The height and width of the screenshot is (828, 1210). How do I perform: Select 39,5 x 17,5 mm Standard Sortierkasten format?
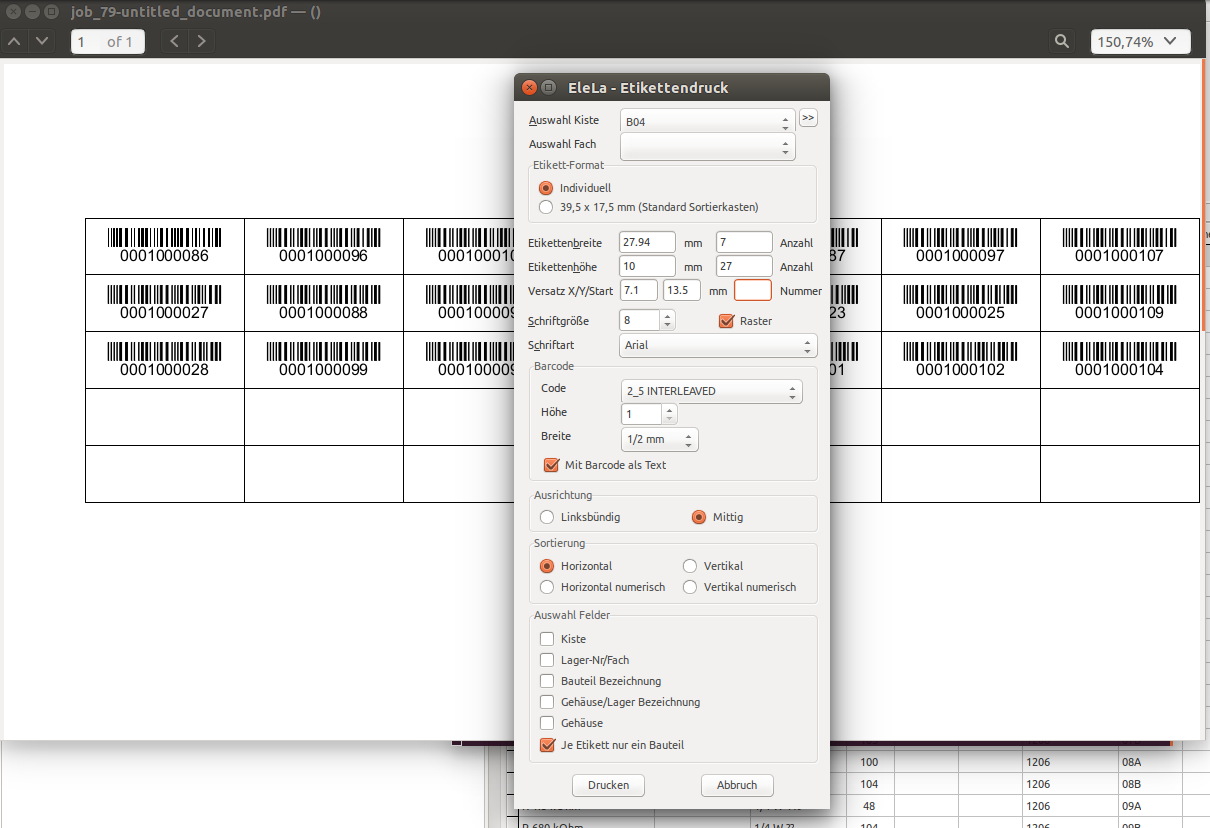pyautogui.click(x=648, y=207)
